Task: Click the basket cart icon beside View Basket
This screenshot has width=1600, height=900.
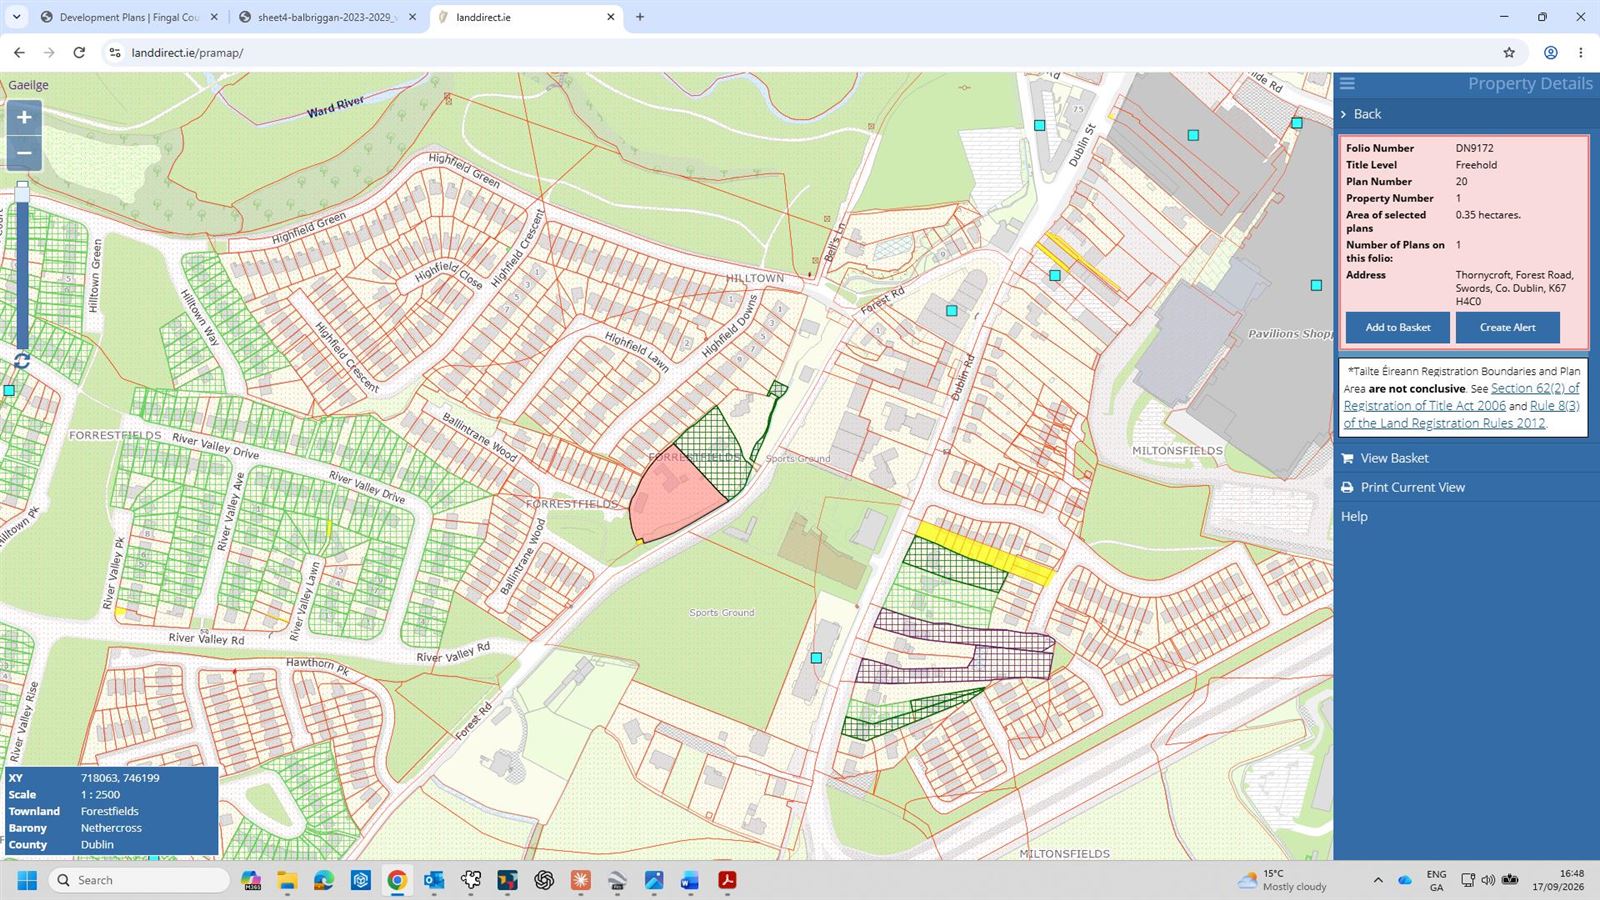Action: (1347, 459)
